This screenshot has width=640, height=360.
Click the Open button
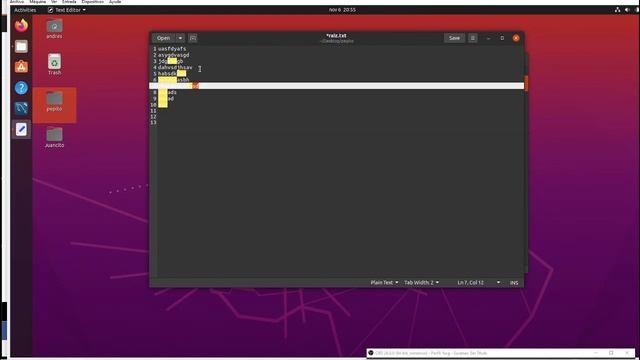pyautogui.click(x=163, y=38)
